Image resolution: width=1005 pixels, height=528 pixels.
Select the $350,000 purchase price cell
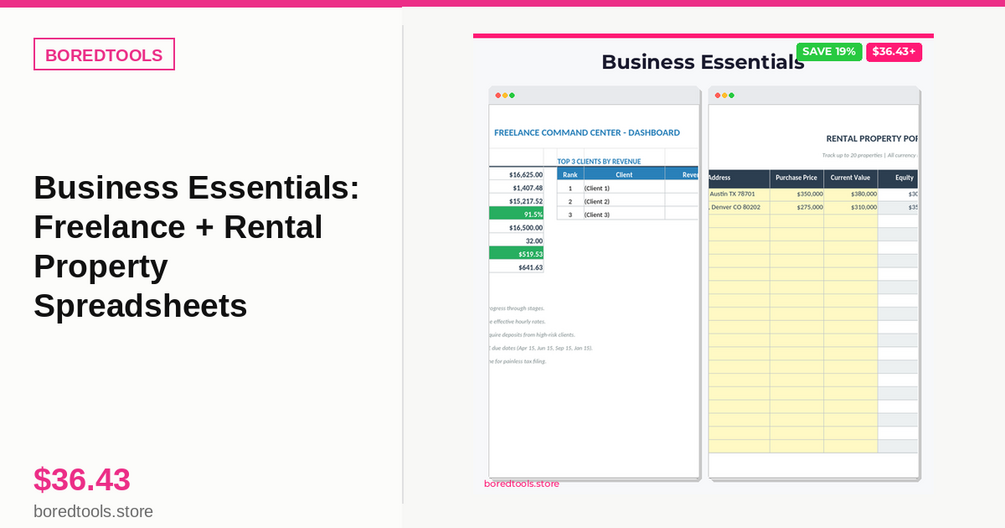pyautogui.click(x=797, y=194)
